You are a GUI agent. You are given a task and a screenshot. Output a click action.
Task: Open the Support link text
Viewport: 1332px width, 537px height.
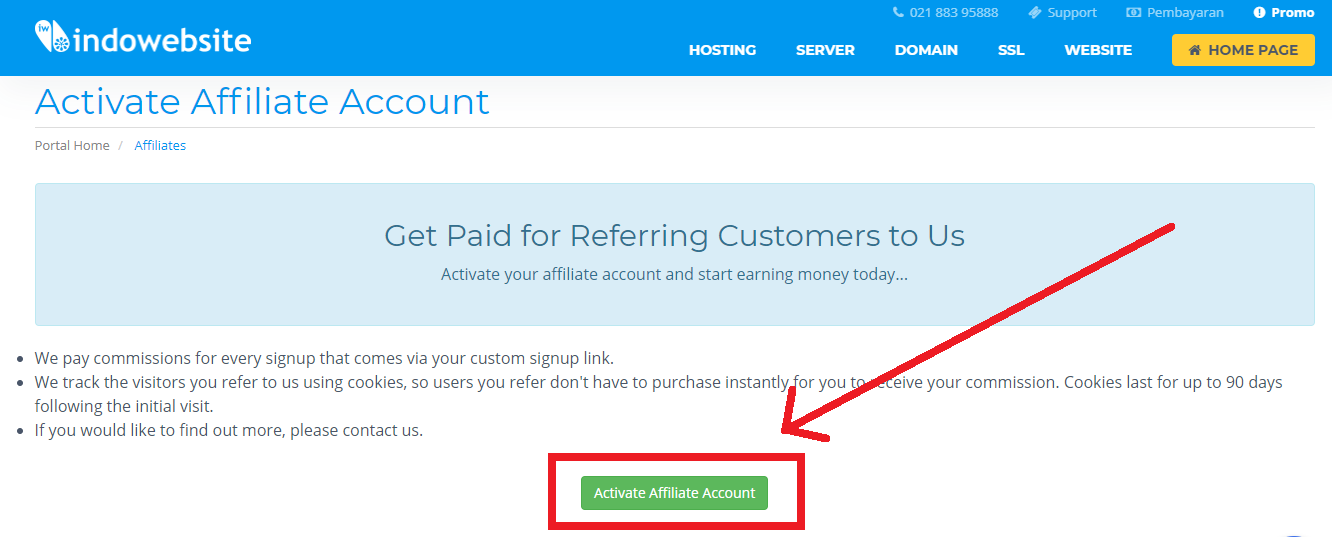click(1072, 13)
